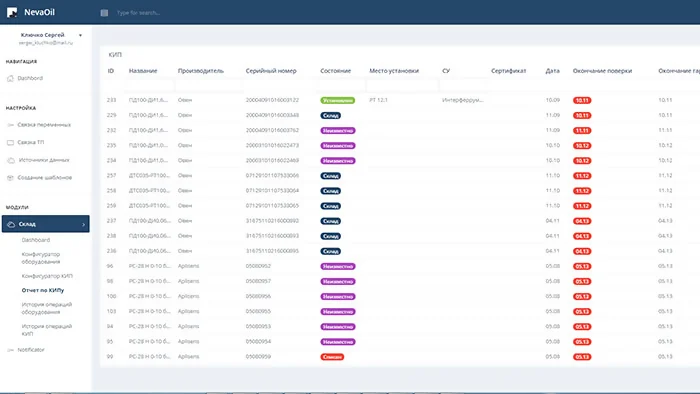Click red Списан status badge in row 99
Screen dimensions: 700x394
tap(332, 357)
